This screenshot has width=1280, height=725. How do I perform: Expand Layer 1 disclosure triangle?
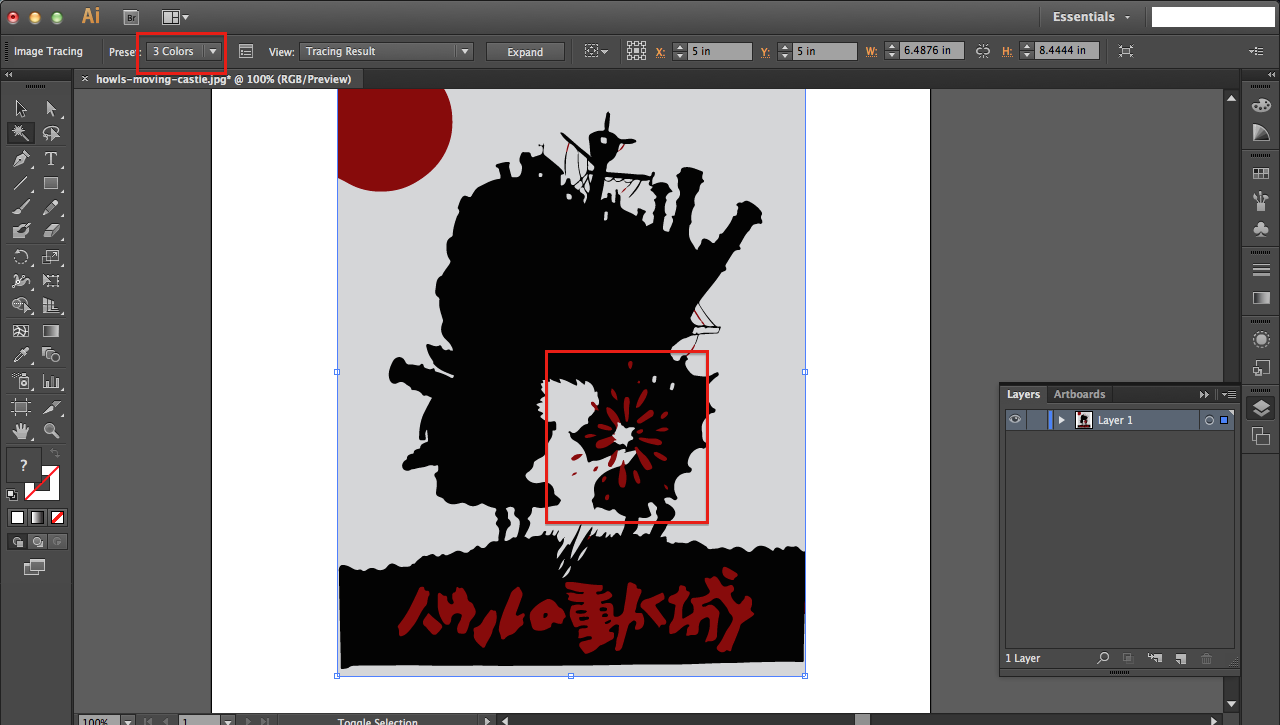1061,420
